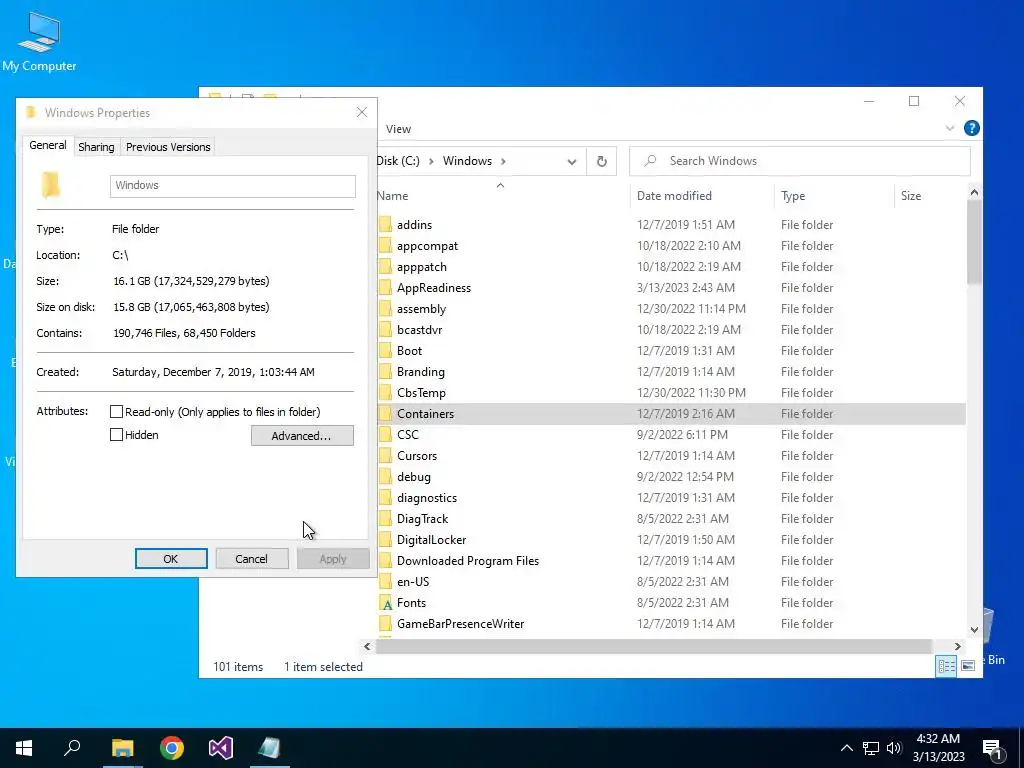Image resolution: width=1024 pixels, height=768 pixels.
Task: Click search magnifier in Search Windows box
Action: coord(650,161)
